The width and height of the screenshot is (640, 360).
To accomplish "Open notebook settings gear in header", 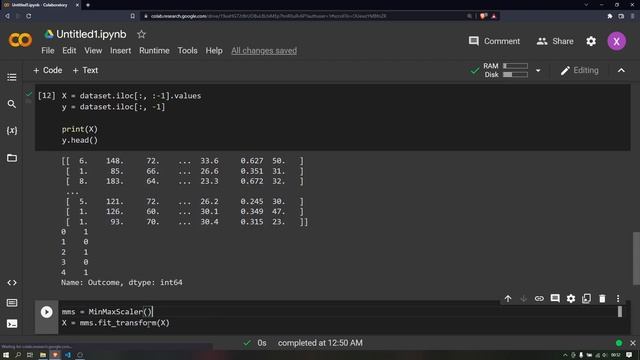I will pos(591,41).
